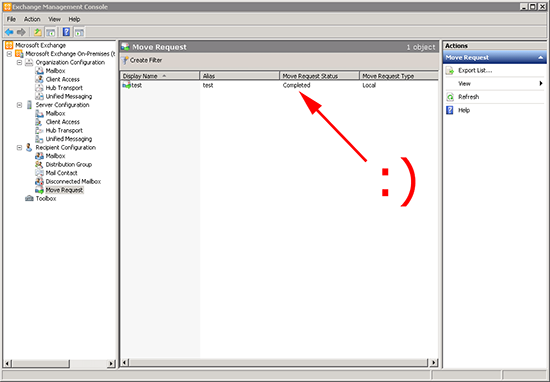Click the results pane horizontal scrollbar track
This screenshot has height=382, width=550.
279,362
